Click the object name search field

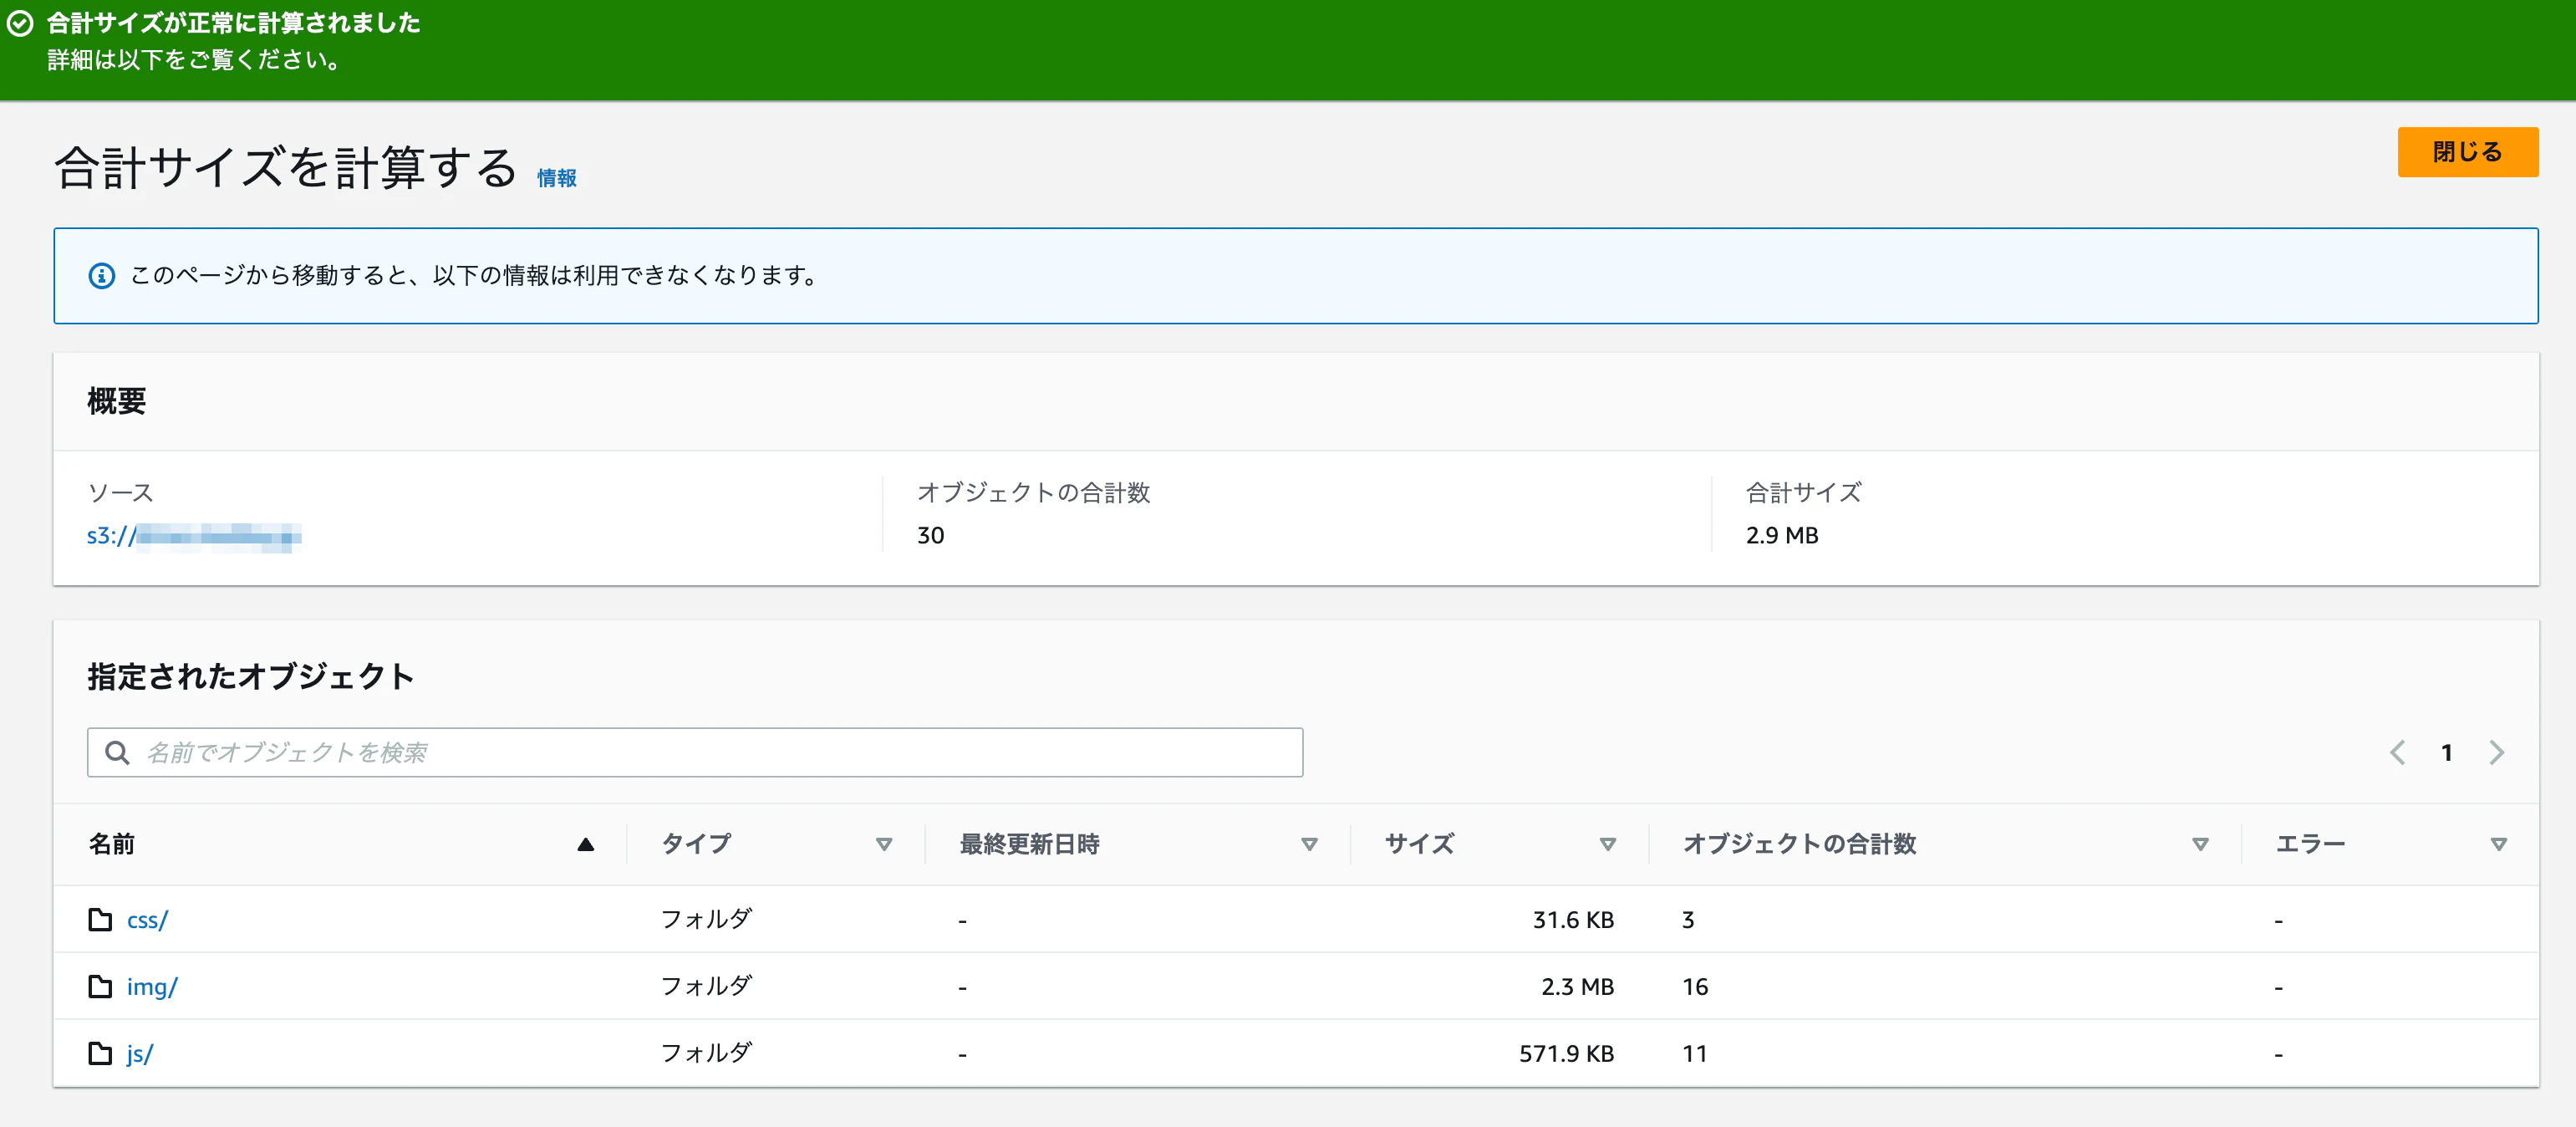pyautogui.click(x=695, y=752)
